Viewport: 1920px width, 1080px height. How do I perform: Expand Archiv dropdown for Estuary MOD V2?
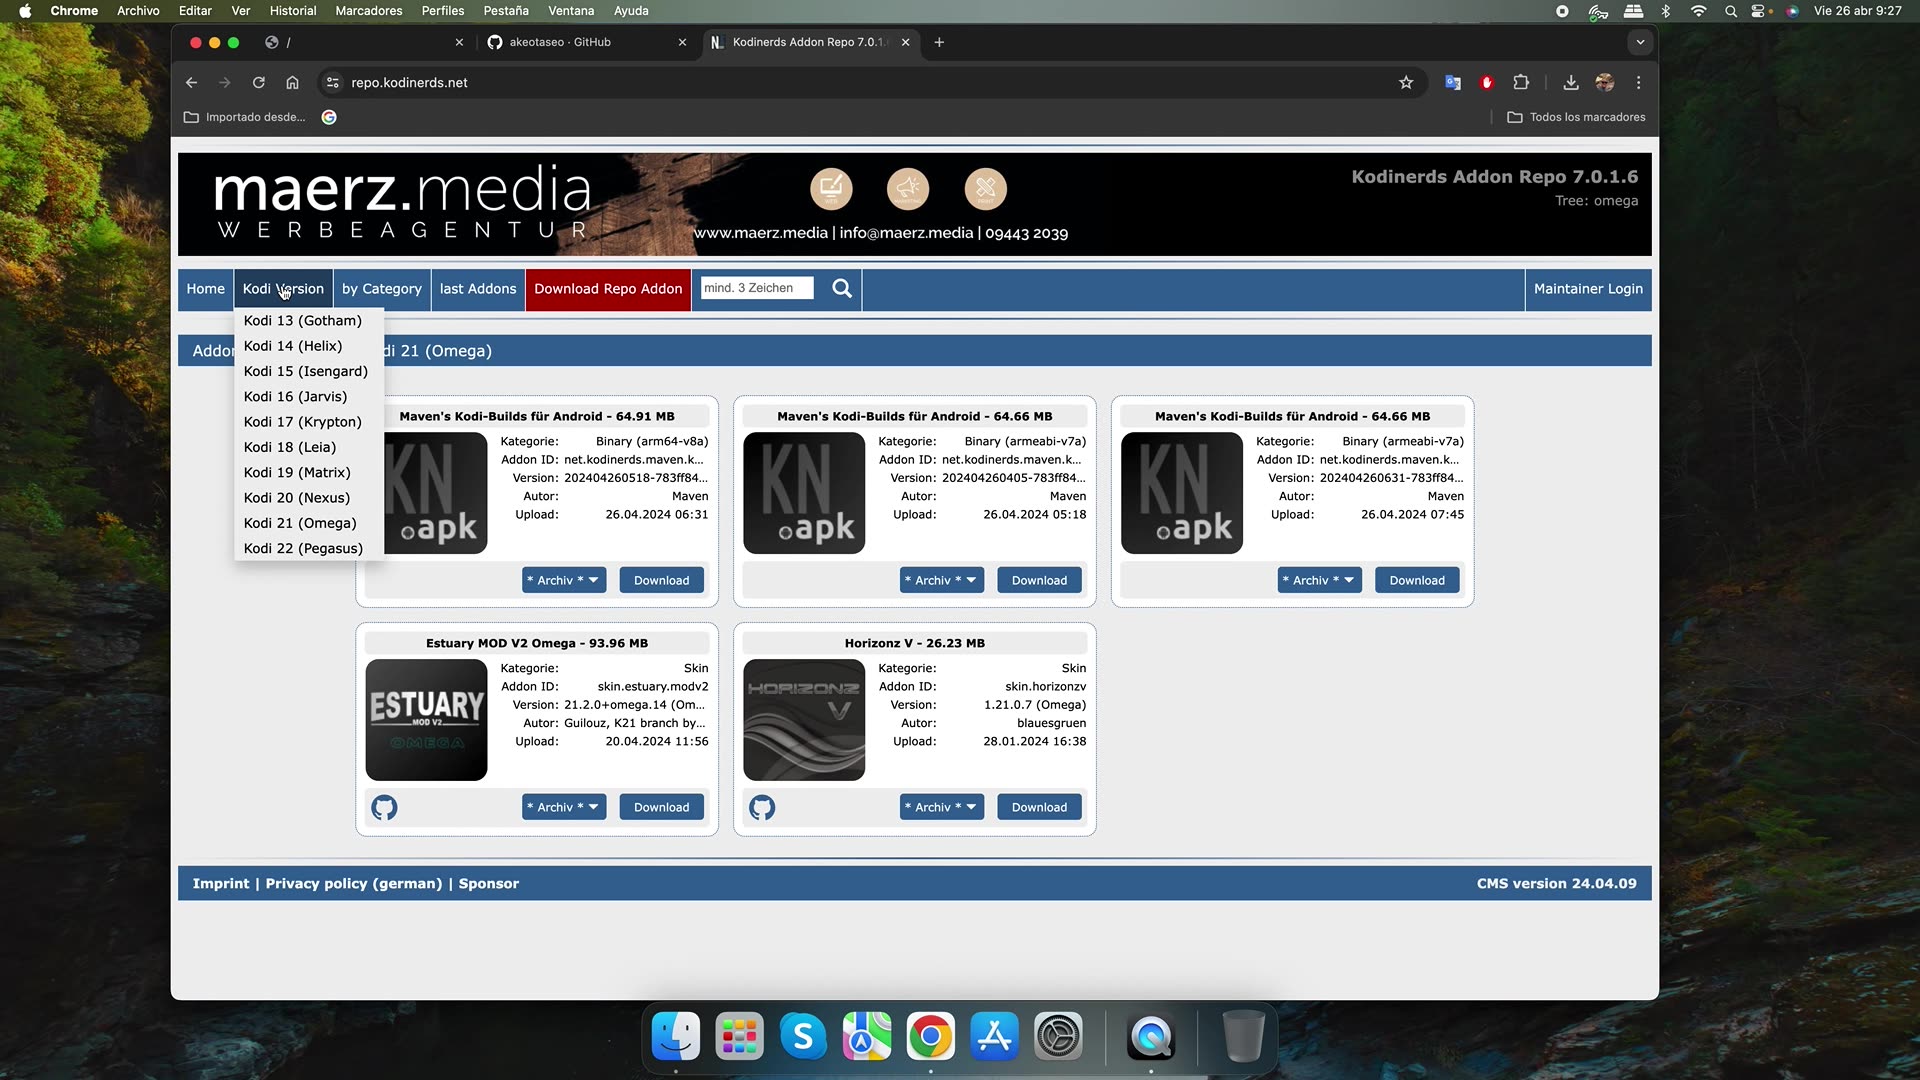[x=564, y=807]
